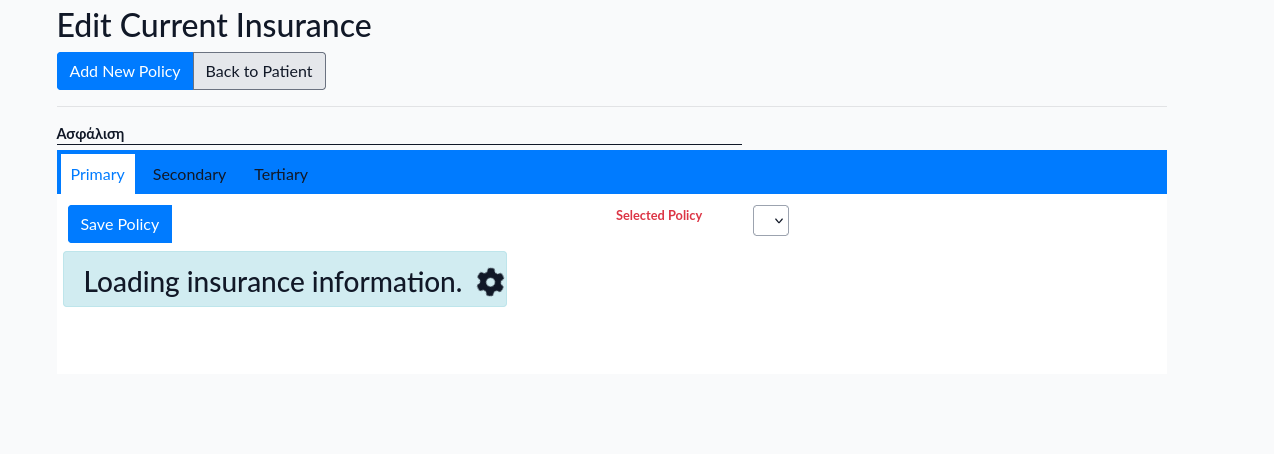Image resolution: width=1274 pixels, height=454 pixels.
Task: Open the Secondary insurance tab
Action: point(189,174)
